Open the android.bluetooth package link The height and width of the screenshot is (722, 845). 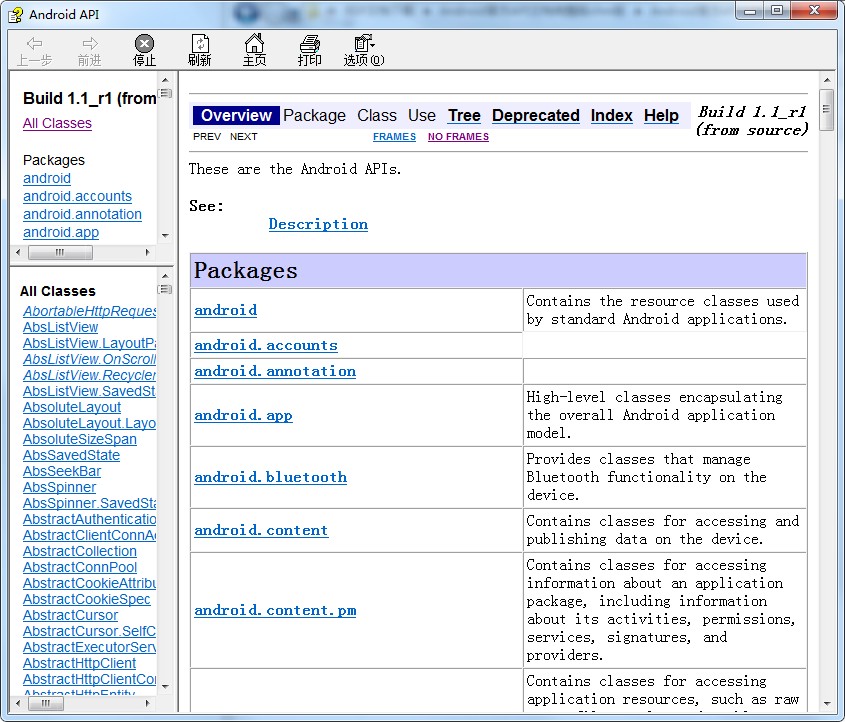270,478
